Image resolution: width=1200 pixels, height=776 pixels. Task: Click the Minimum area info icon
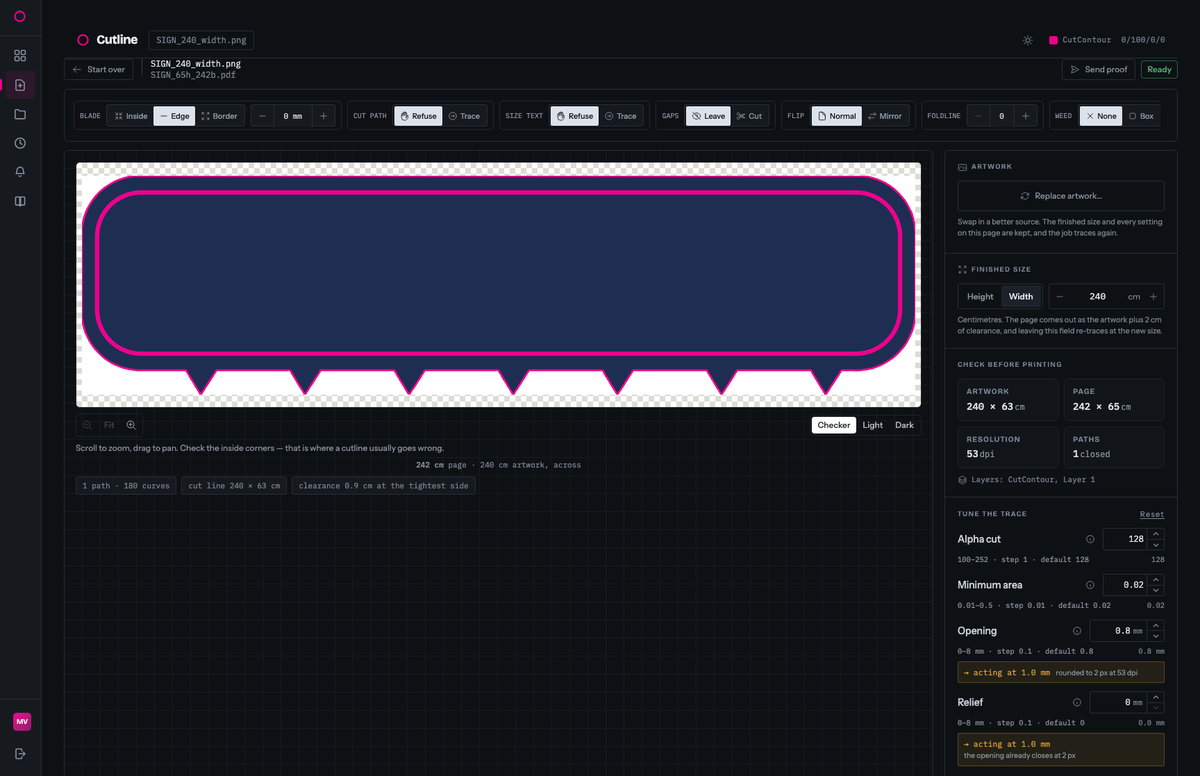[x=1090, y=585]
